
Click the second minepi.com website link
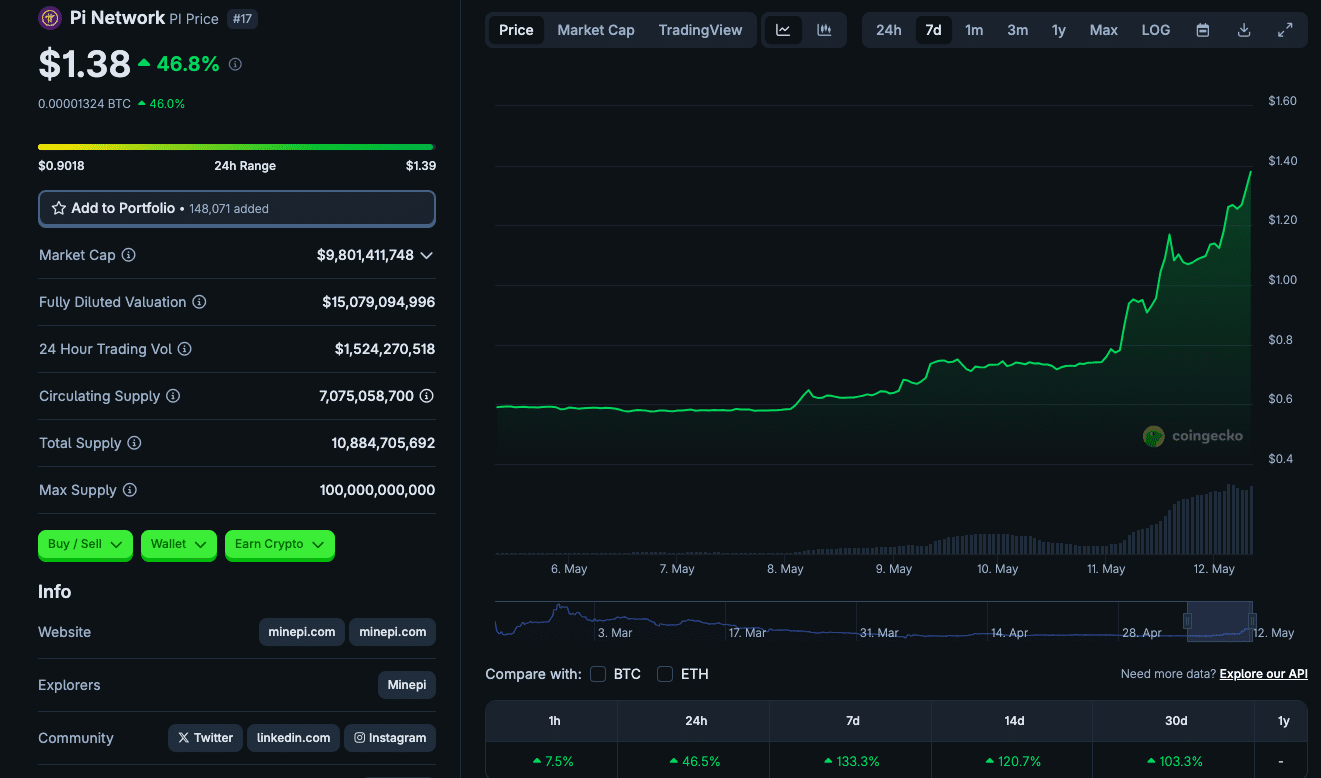coord(393,632)
